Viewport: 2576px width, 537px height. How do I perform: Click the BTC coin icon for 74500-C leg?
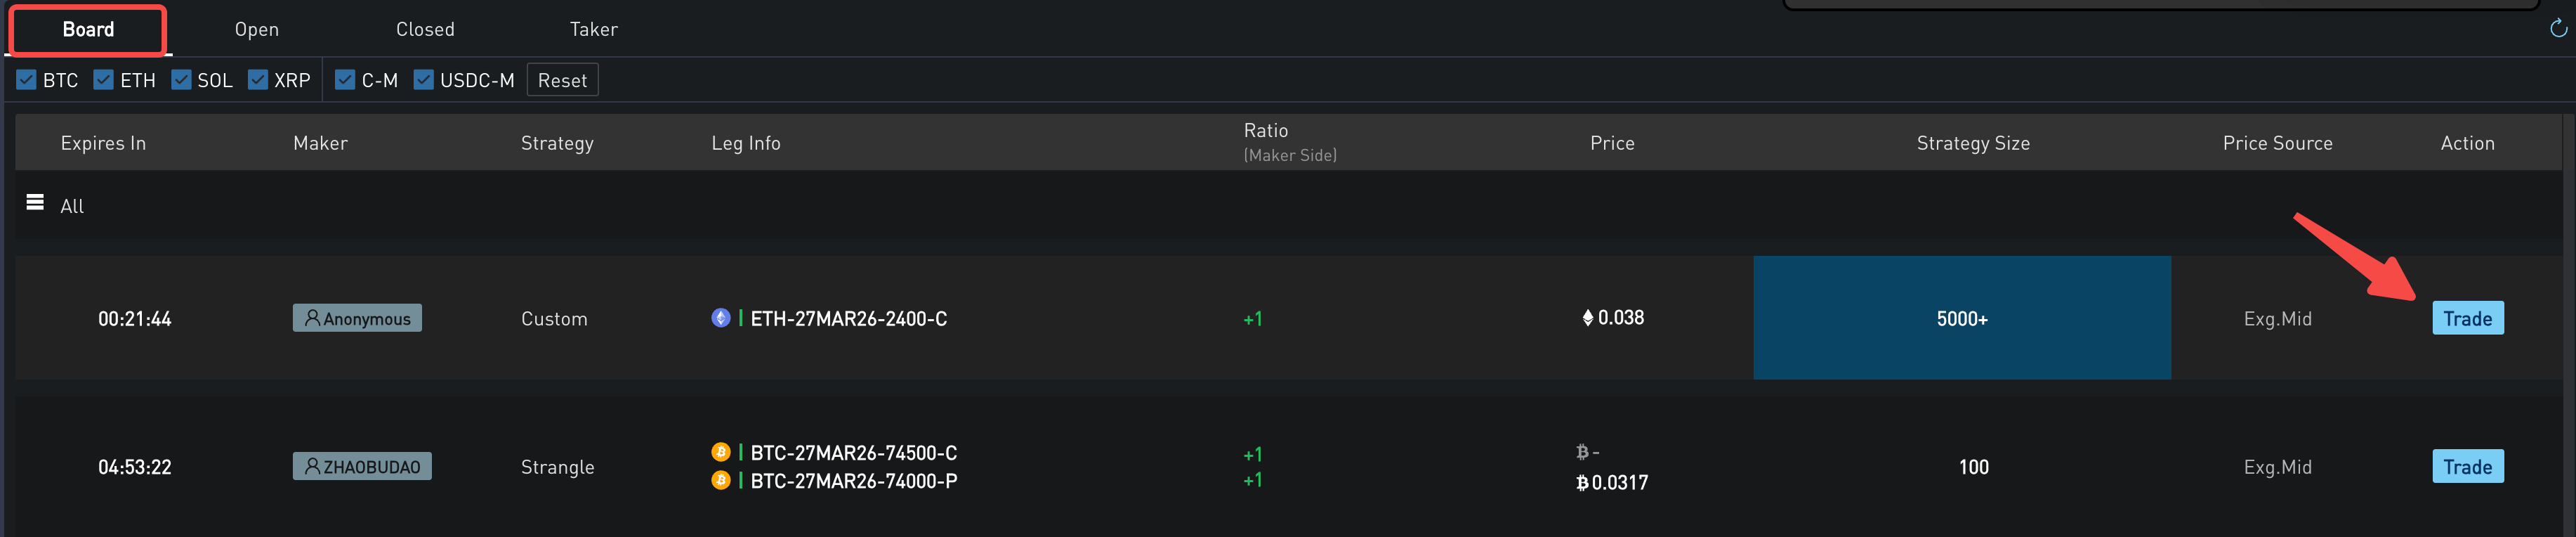tap(720, 452)
